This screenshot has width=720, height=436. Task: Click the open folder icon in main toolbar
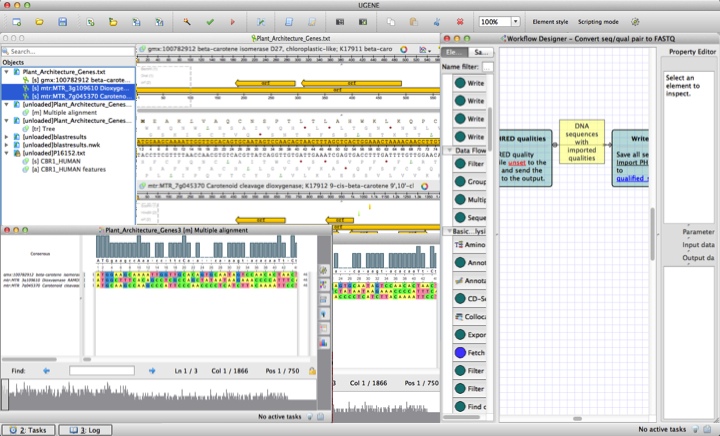coord(39,21)
